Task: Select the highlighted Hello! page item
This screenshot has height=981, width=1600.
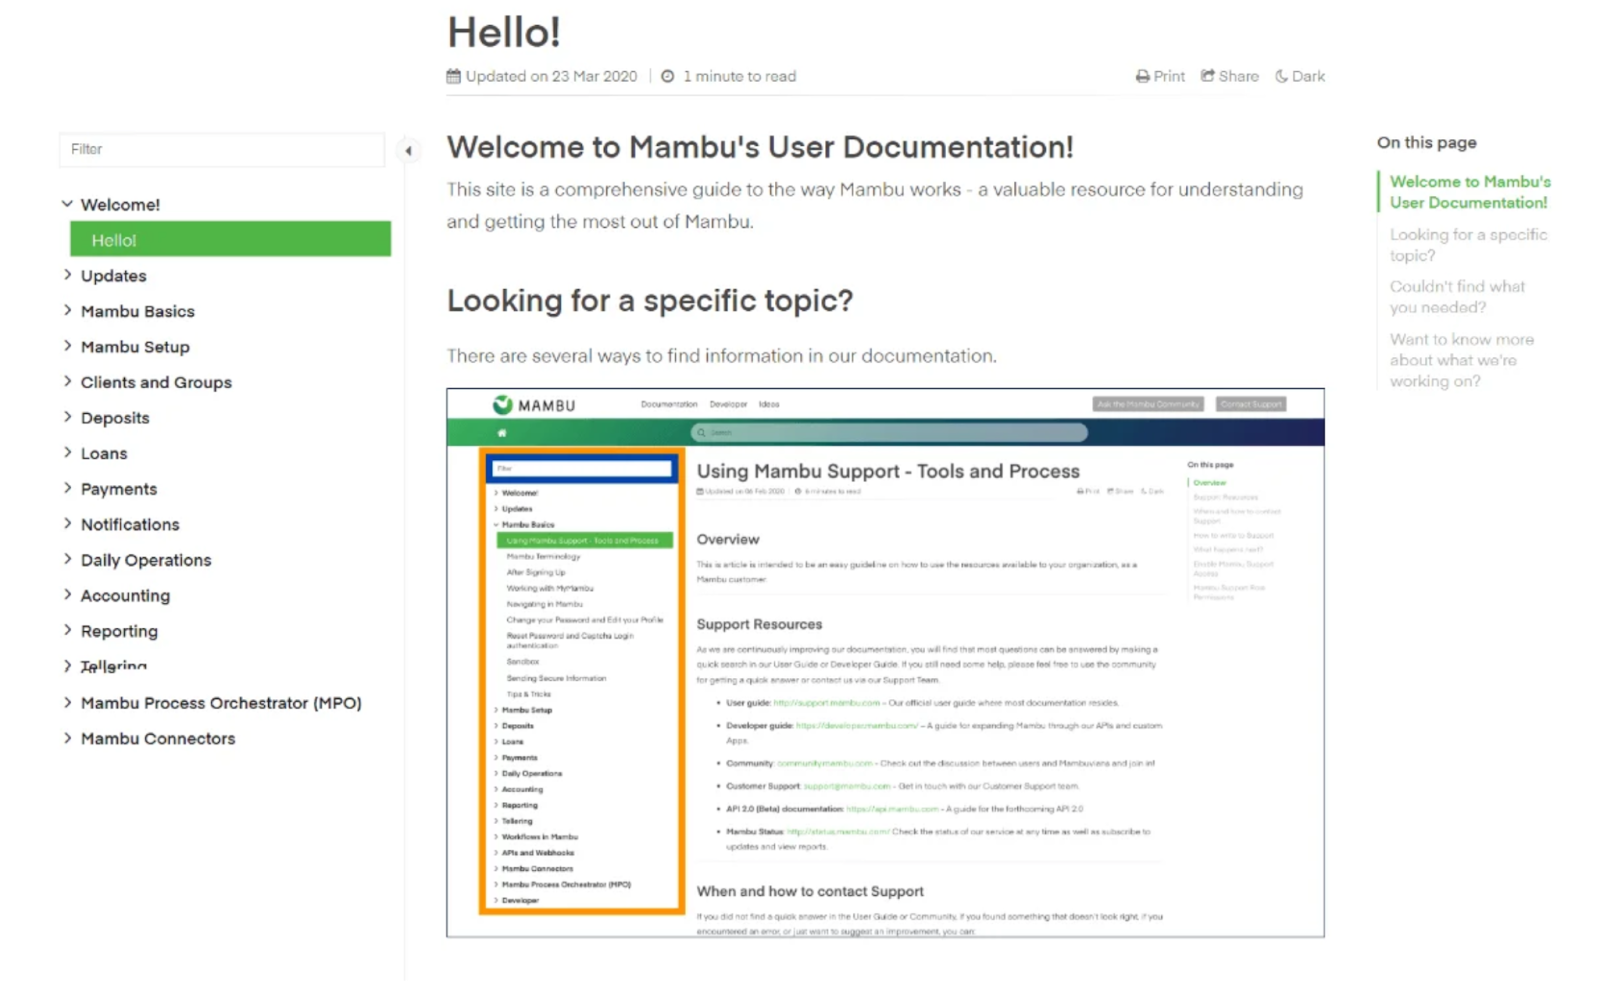Action: [230, 240]
